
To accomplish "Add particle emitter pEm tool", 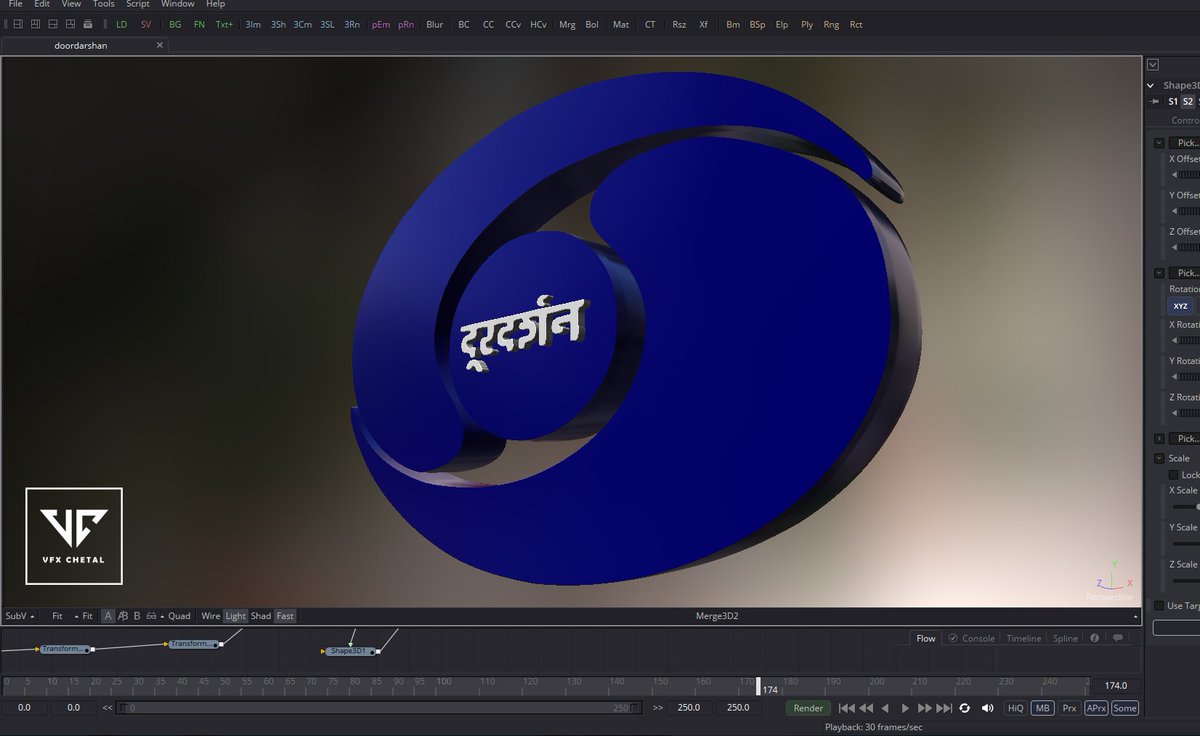I will coord(381,24).
